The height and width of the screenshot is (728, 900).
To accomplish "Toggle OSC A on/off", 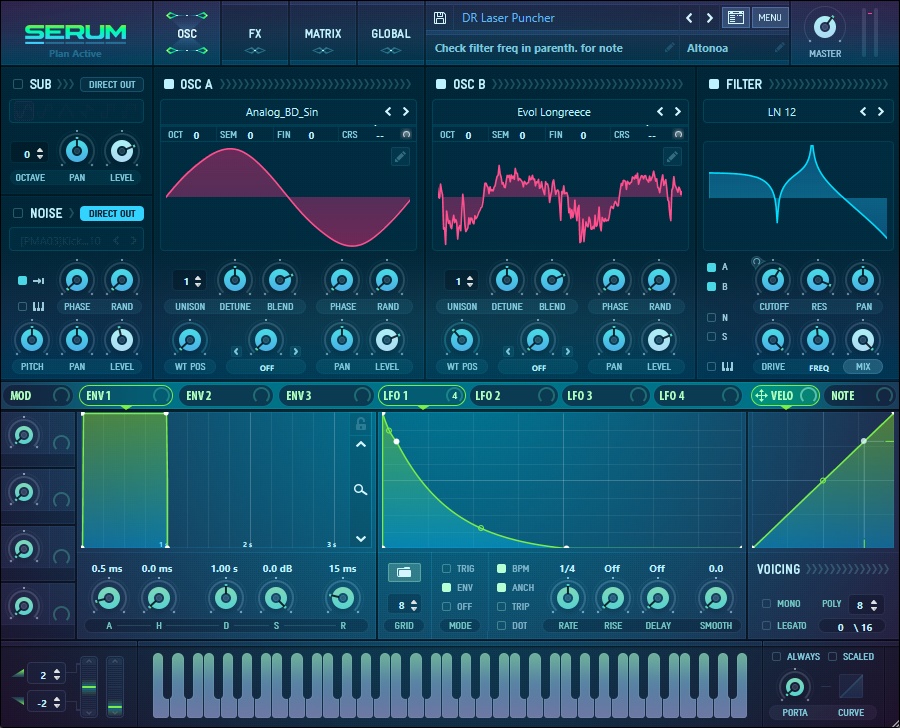I will point(169,84).
